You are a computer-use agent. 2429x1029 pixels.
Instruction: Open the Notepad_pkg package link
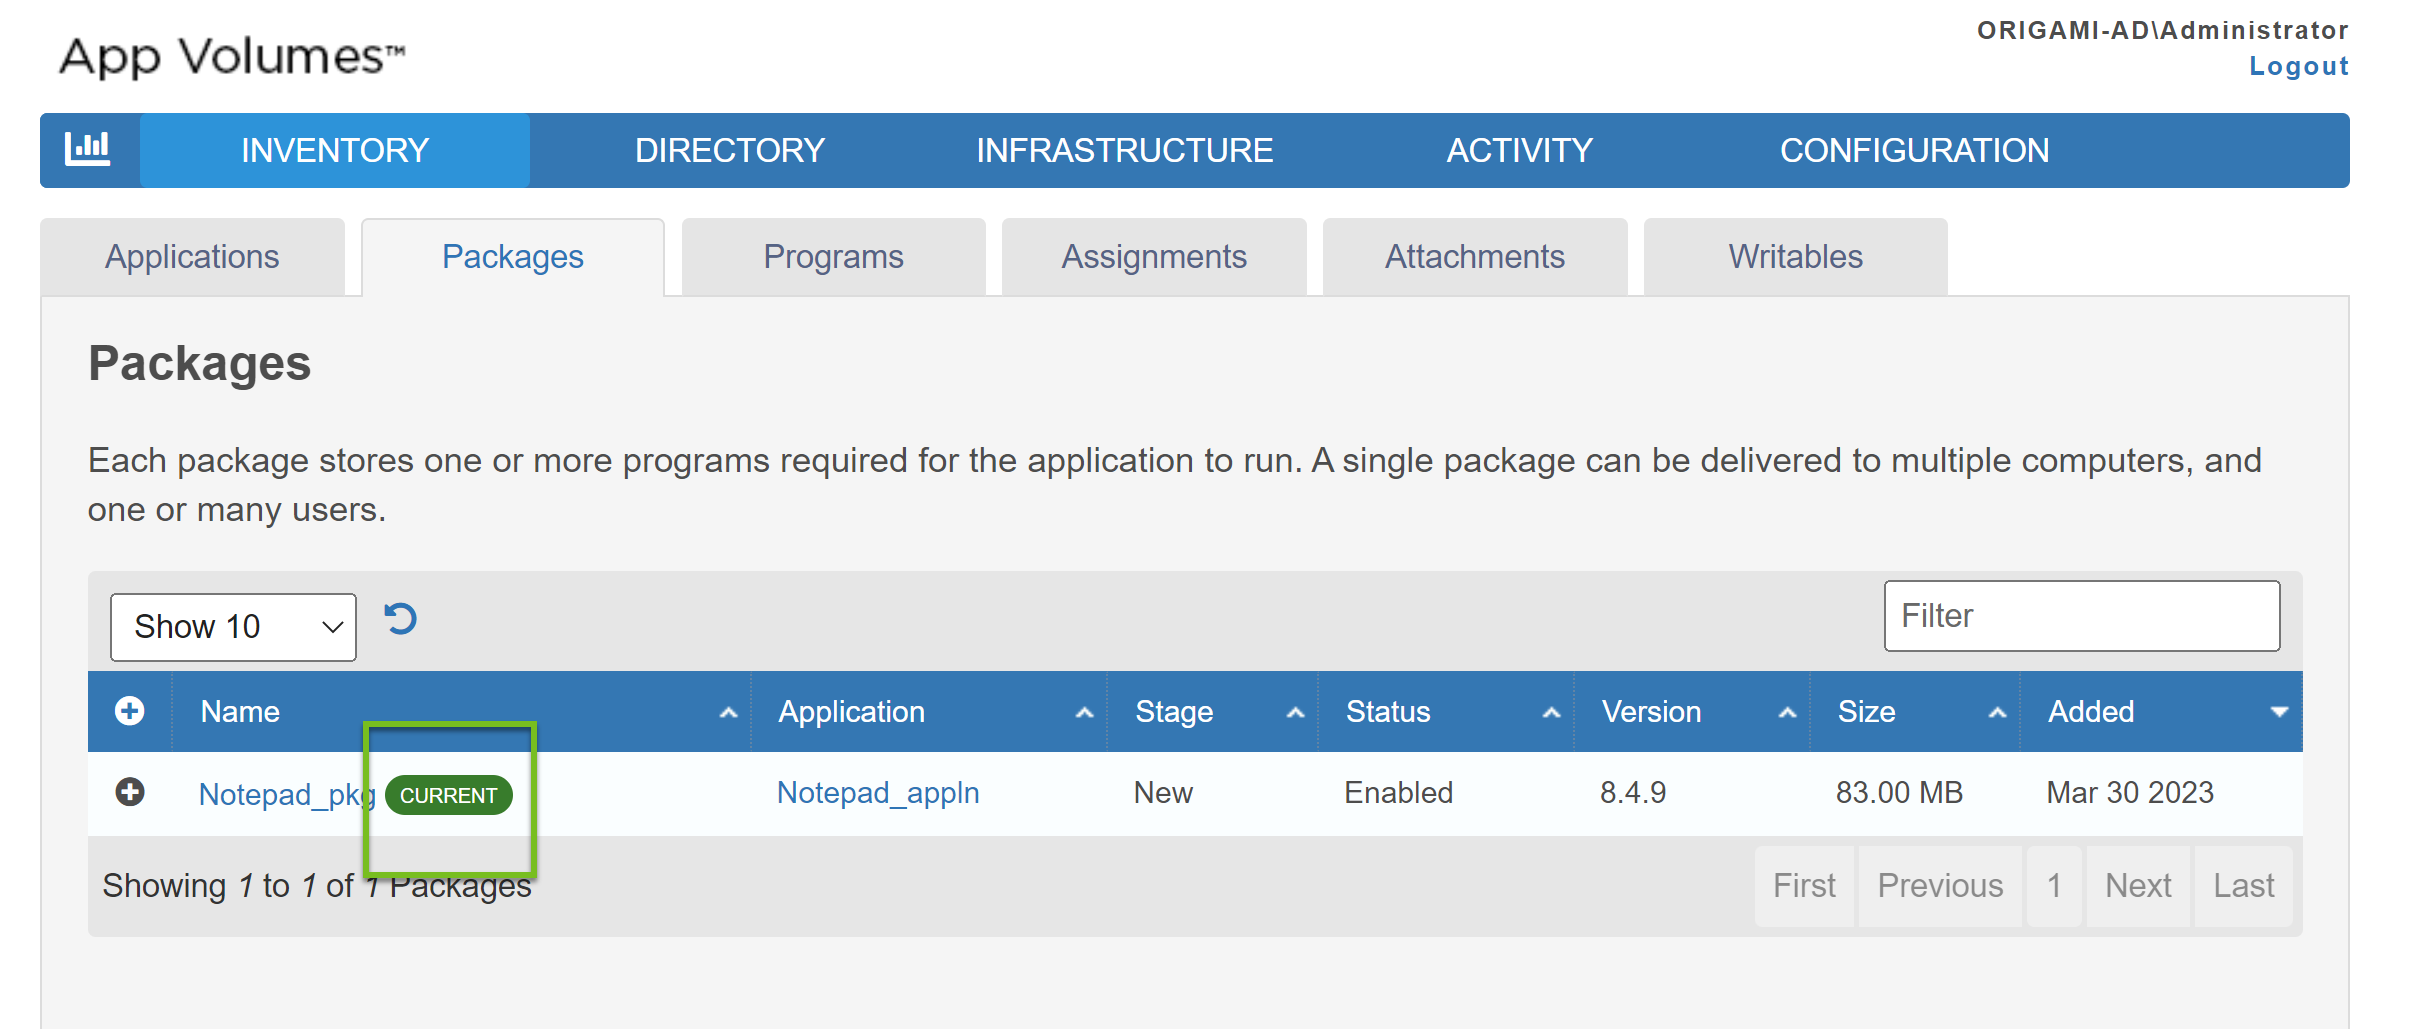coord(286,794)
